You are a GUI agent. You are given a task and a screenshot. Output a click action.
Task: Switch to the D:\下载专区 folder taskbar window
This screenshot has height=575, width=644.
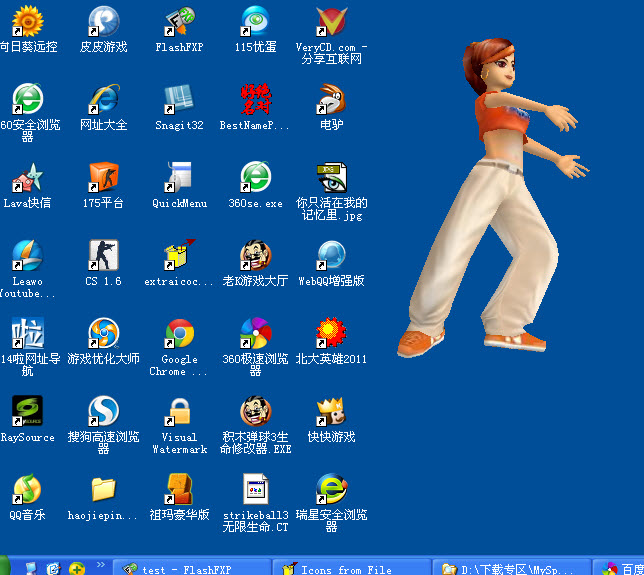coord(510,568)
